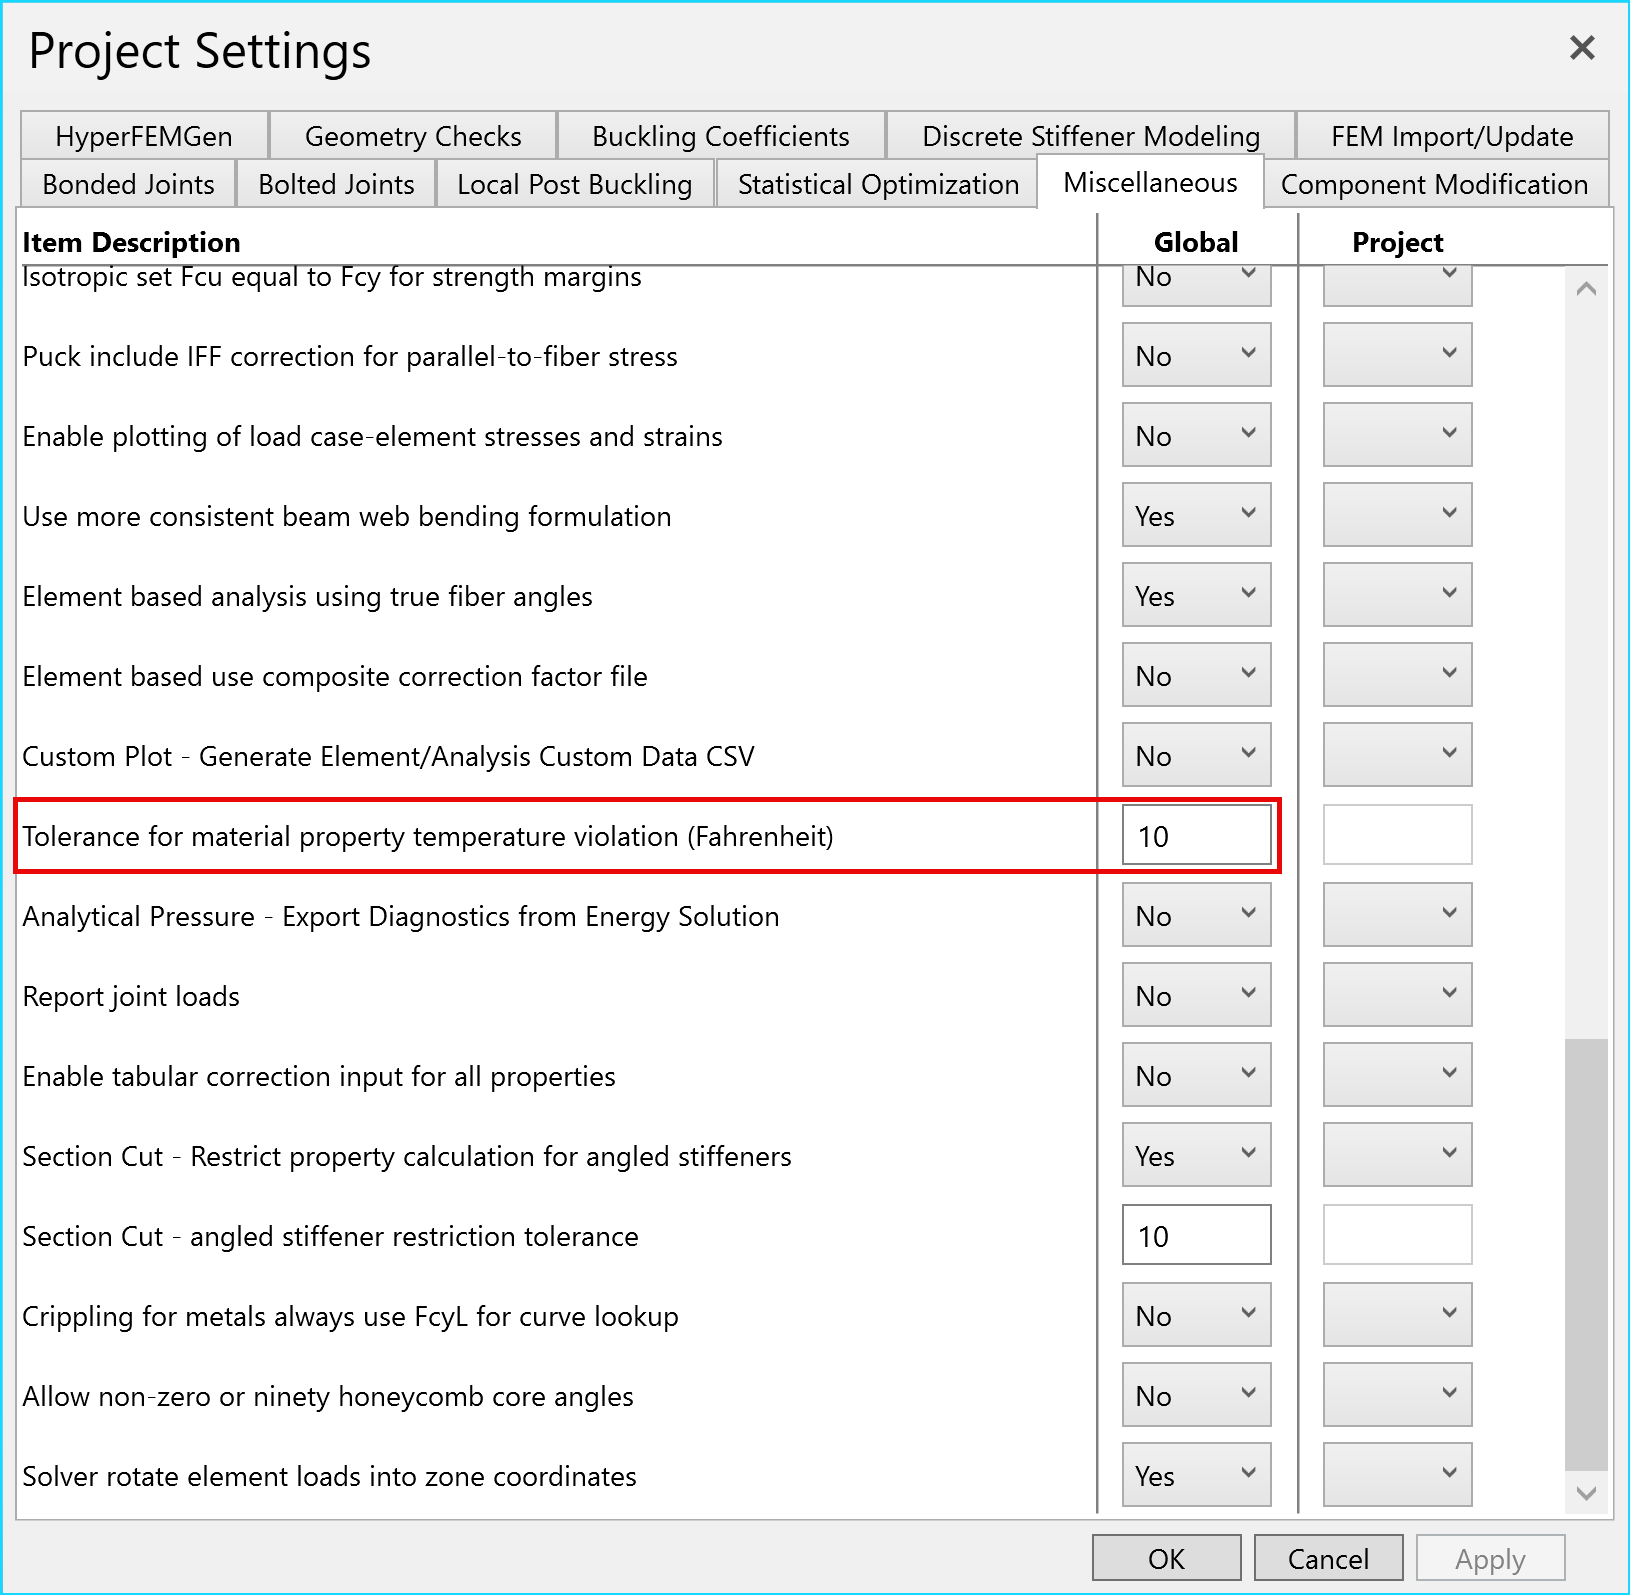Close the Project Settings dialog
Viewport: 1630px width, 1595px height.
[1581, 47]
